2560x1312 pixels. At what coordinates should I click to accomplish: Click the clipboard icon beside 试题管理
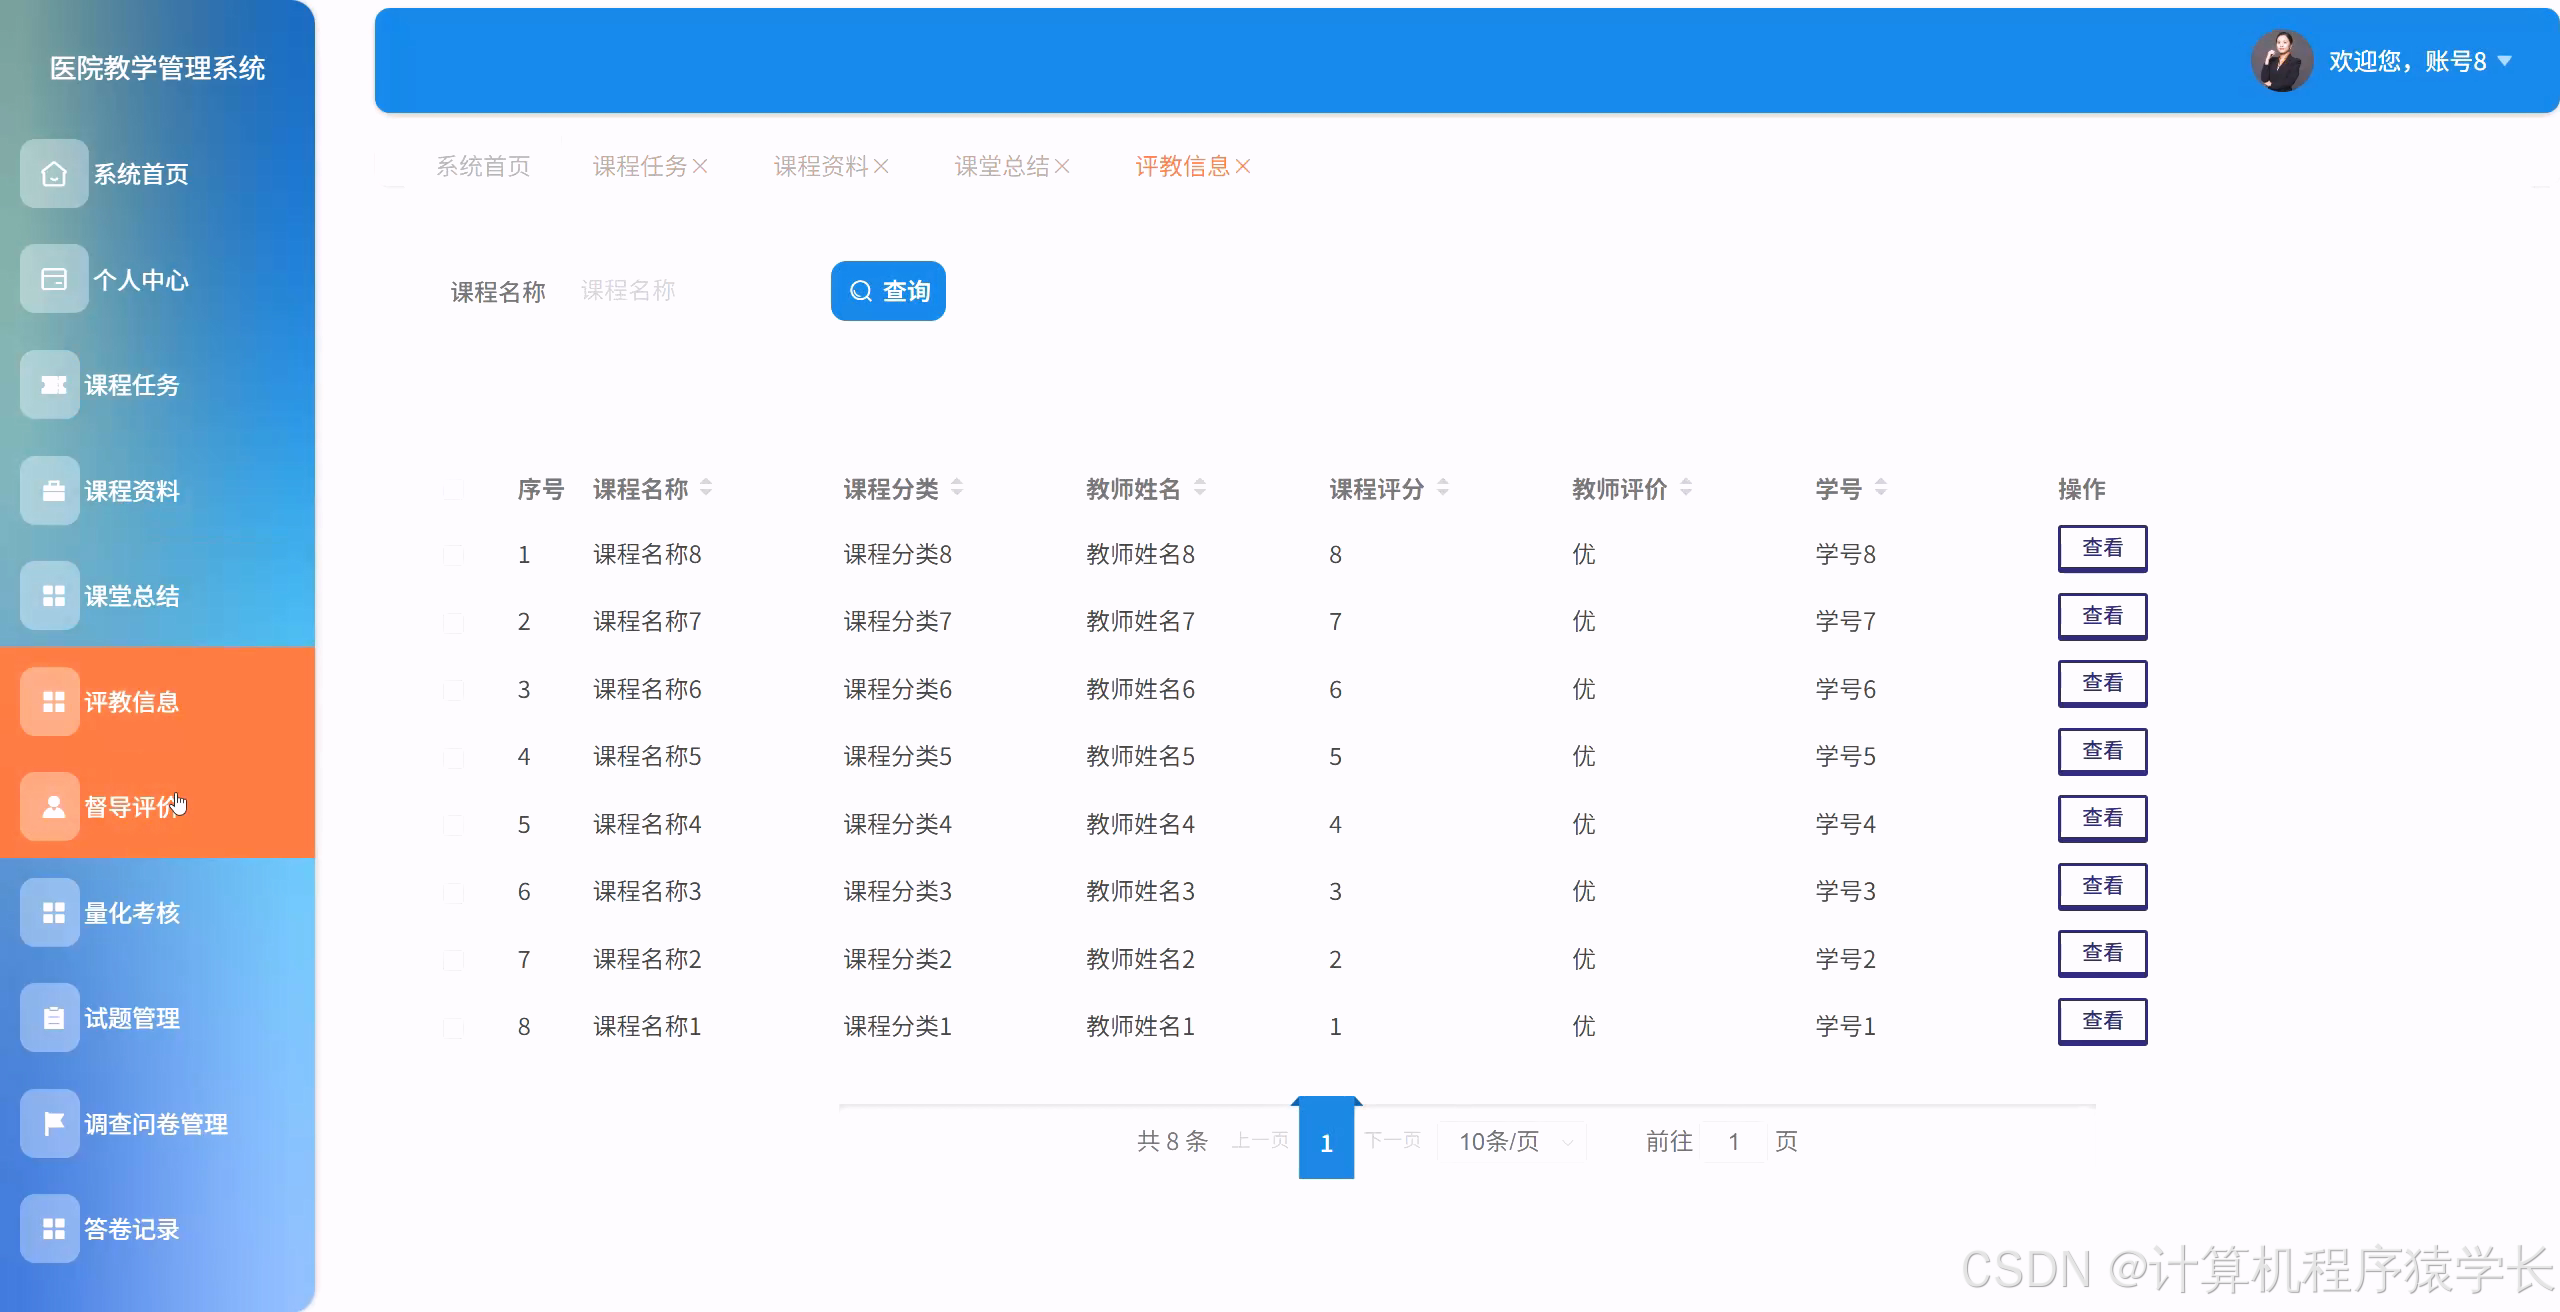pos(50,1018)
